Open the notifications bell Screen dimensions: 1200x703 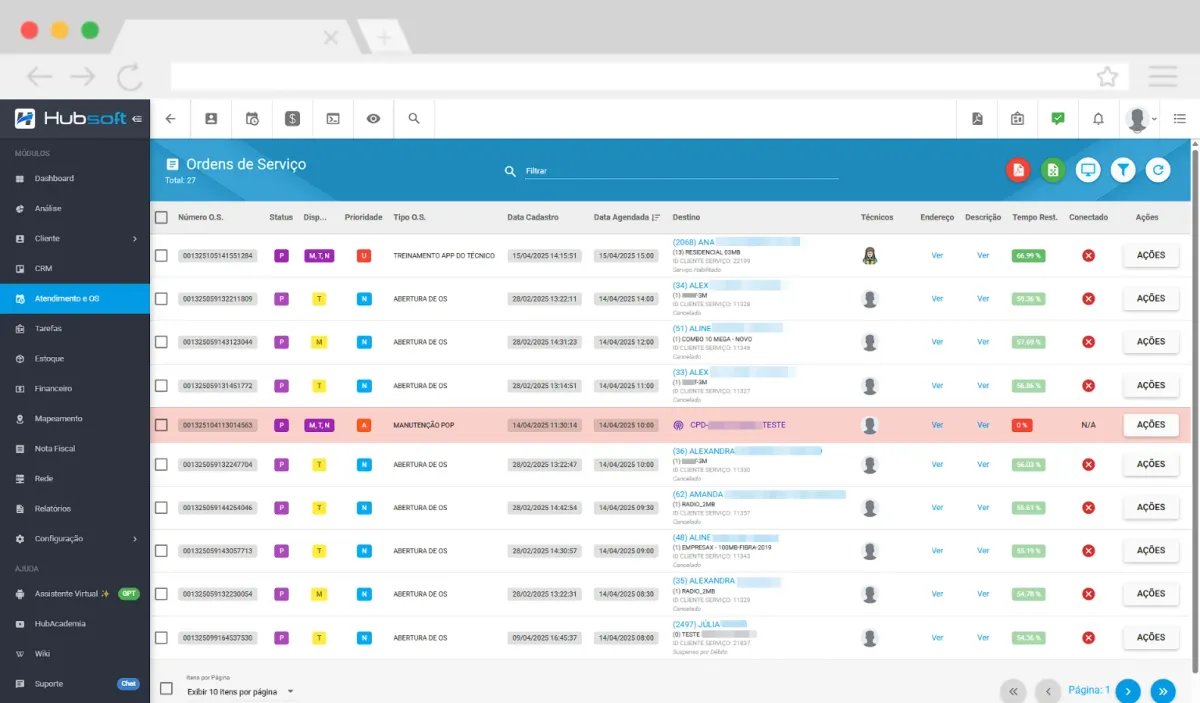tap(1098, 119)
